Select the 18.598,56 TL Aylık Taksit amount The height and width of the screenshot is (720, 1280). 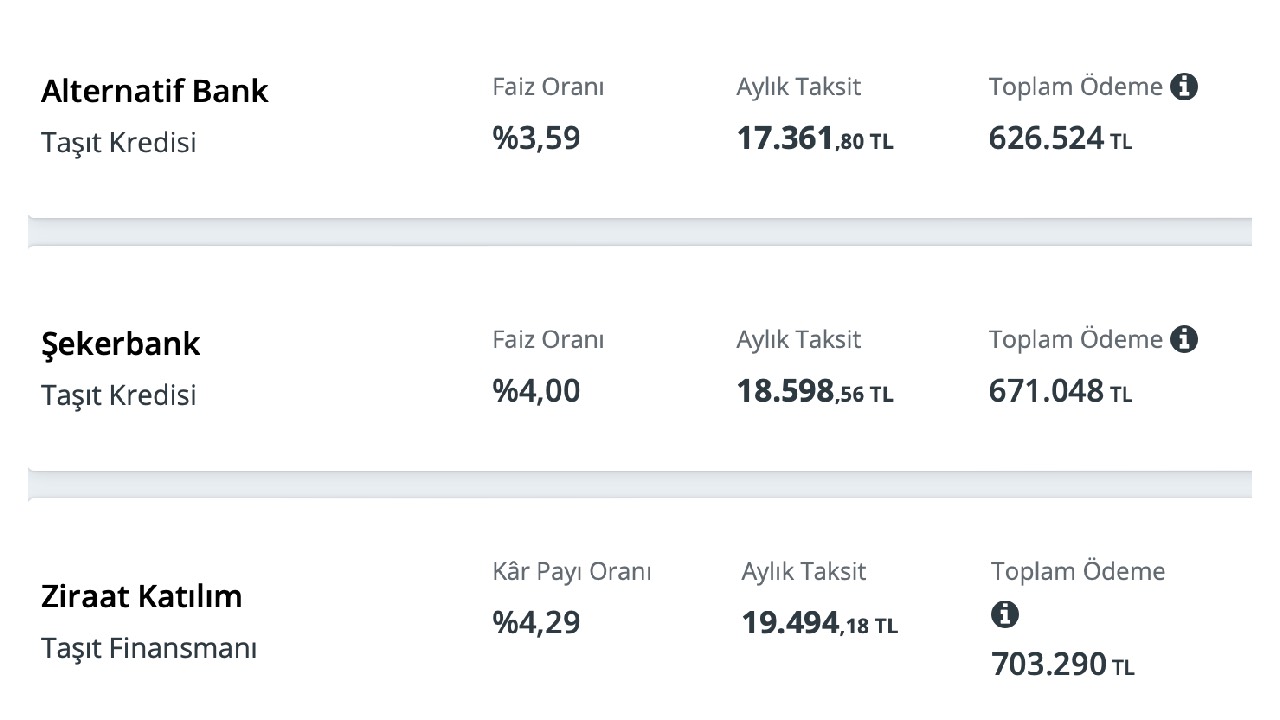point(815,392)
